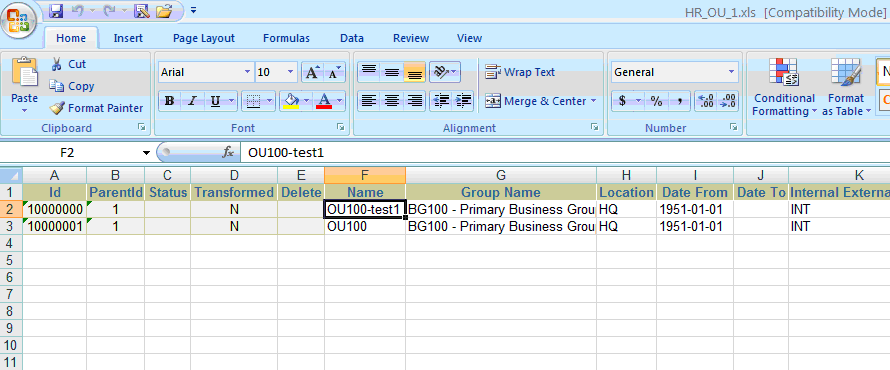The height and width of the screenshot is (370, 890).
Task: Apply Accounting dollar format
Action: (x=623, y=102)
